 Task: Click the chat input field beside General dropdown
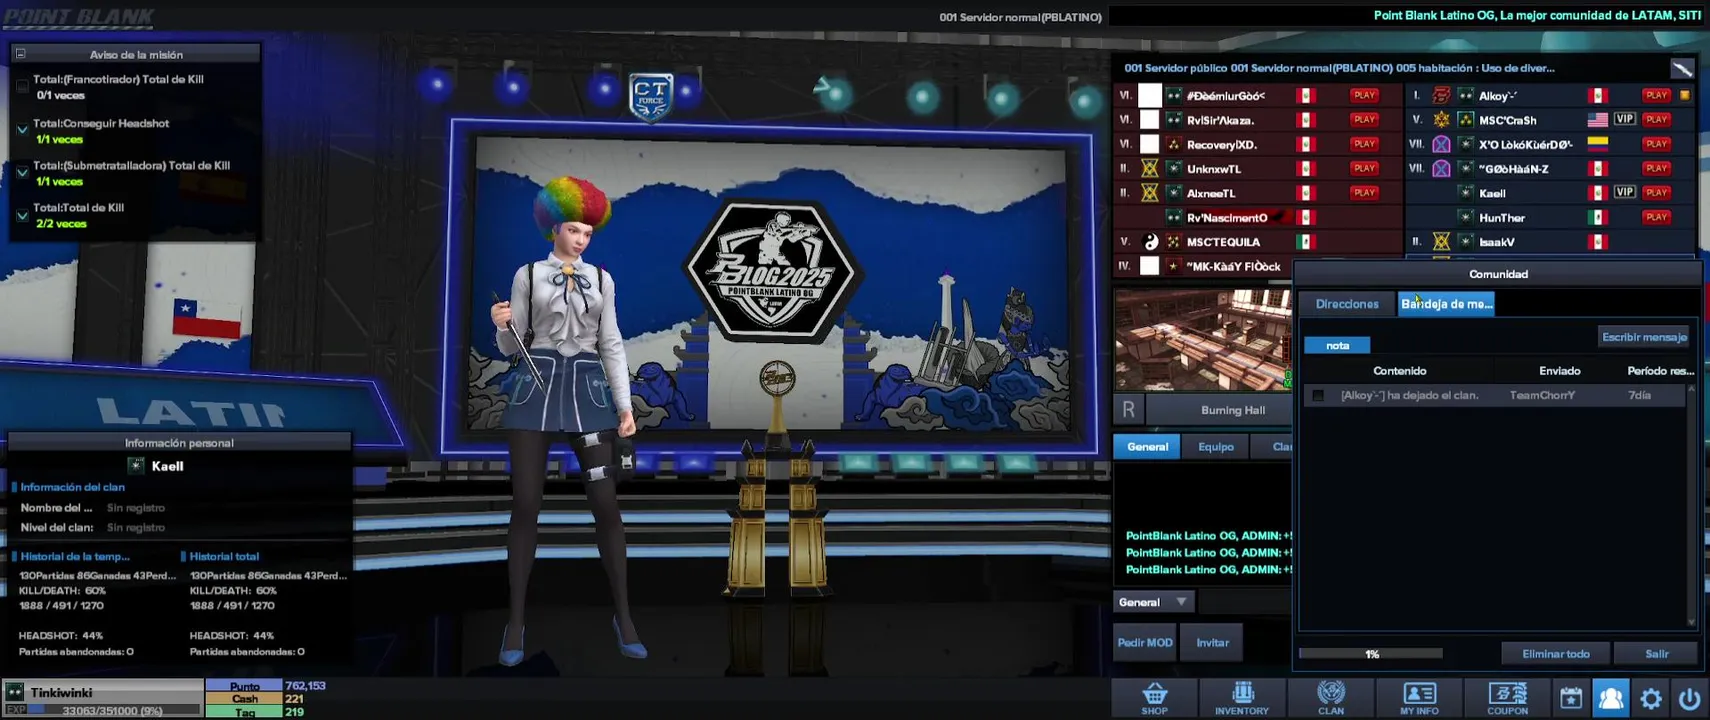[1245, 602]
